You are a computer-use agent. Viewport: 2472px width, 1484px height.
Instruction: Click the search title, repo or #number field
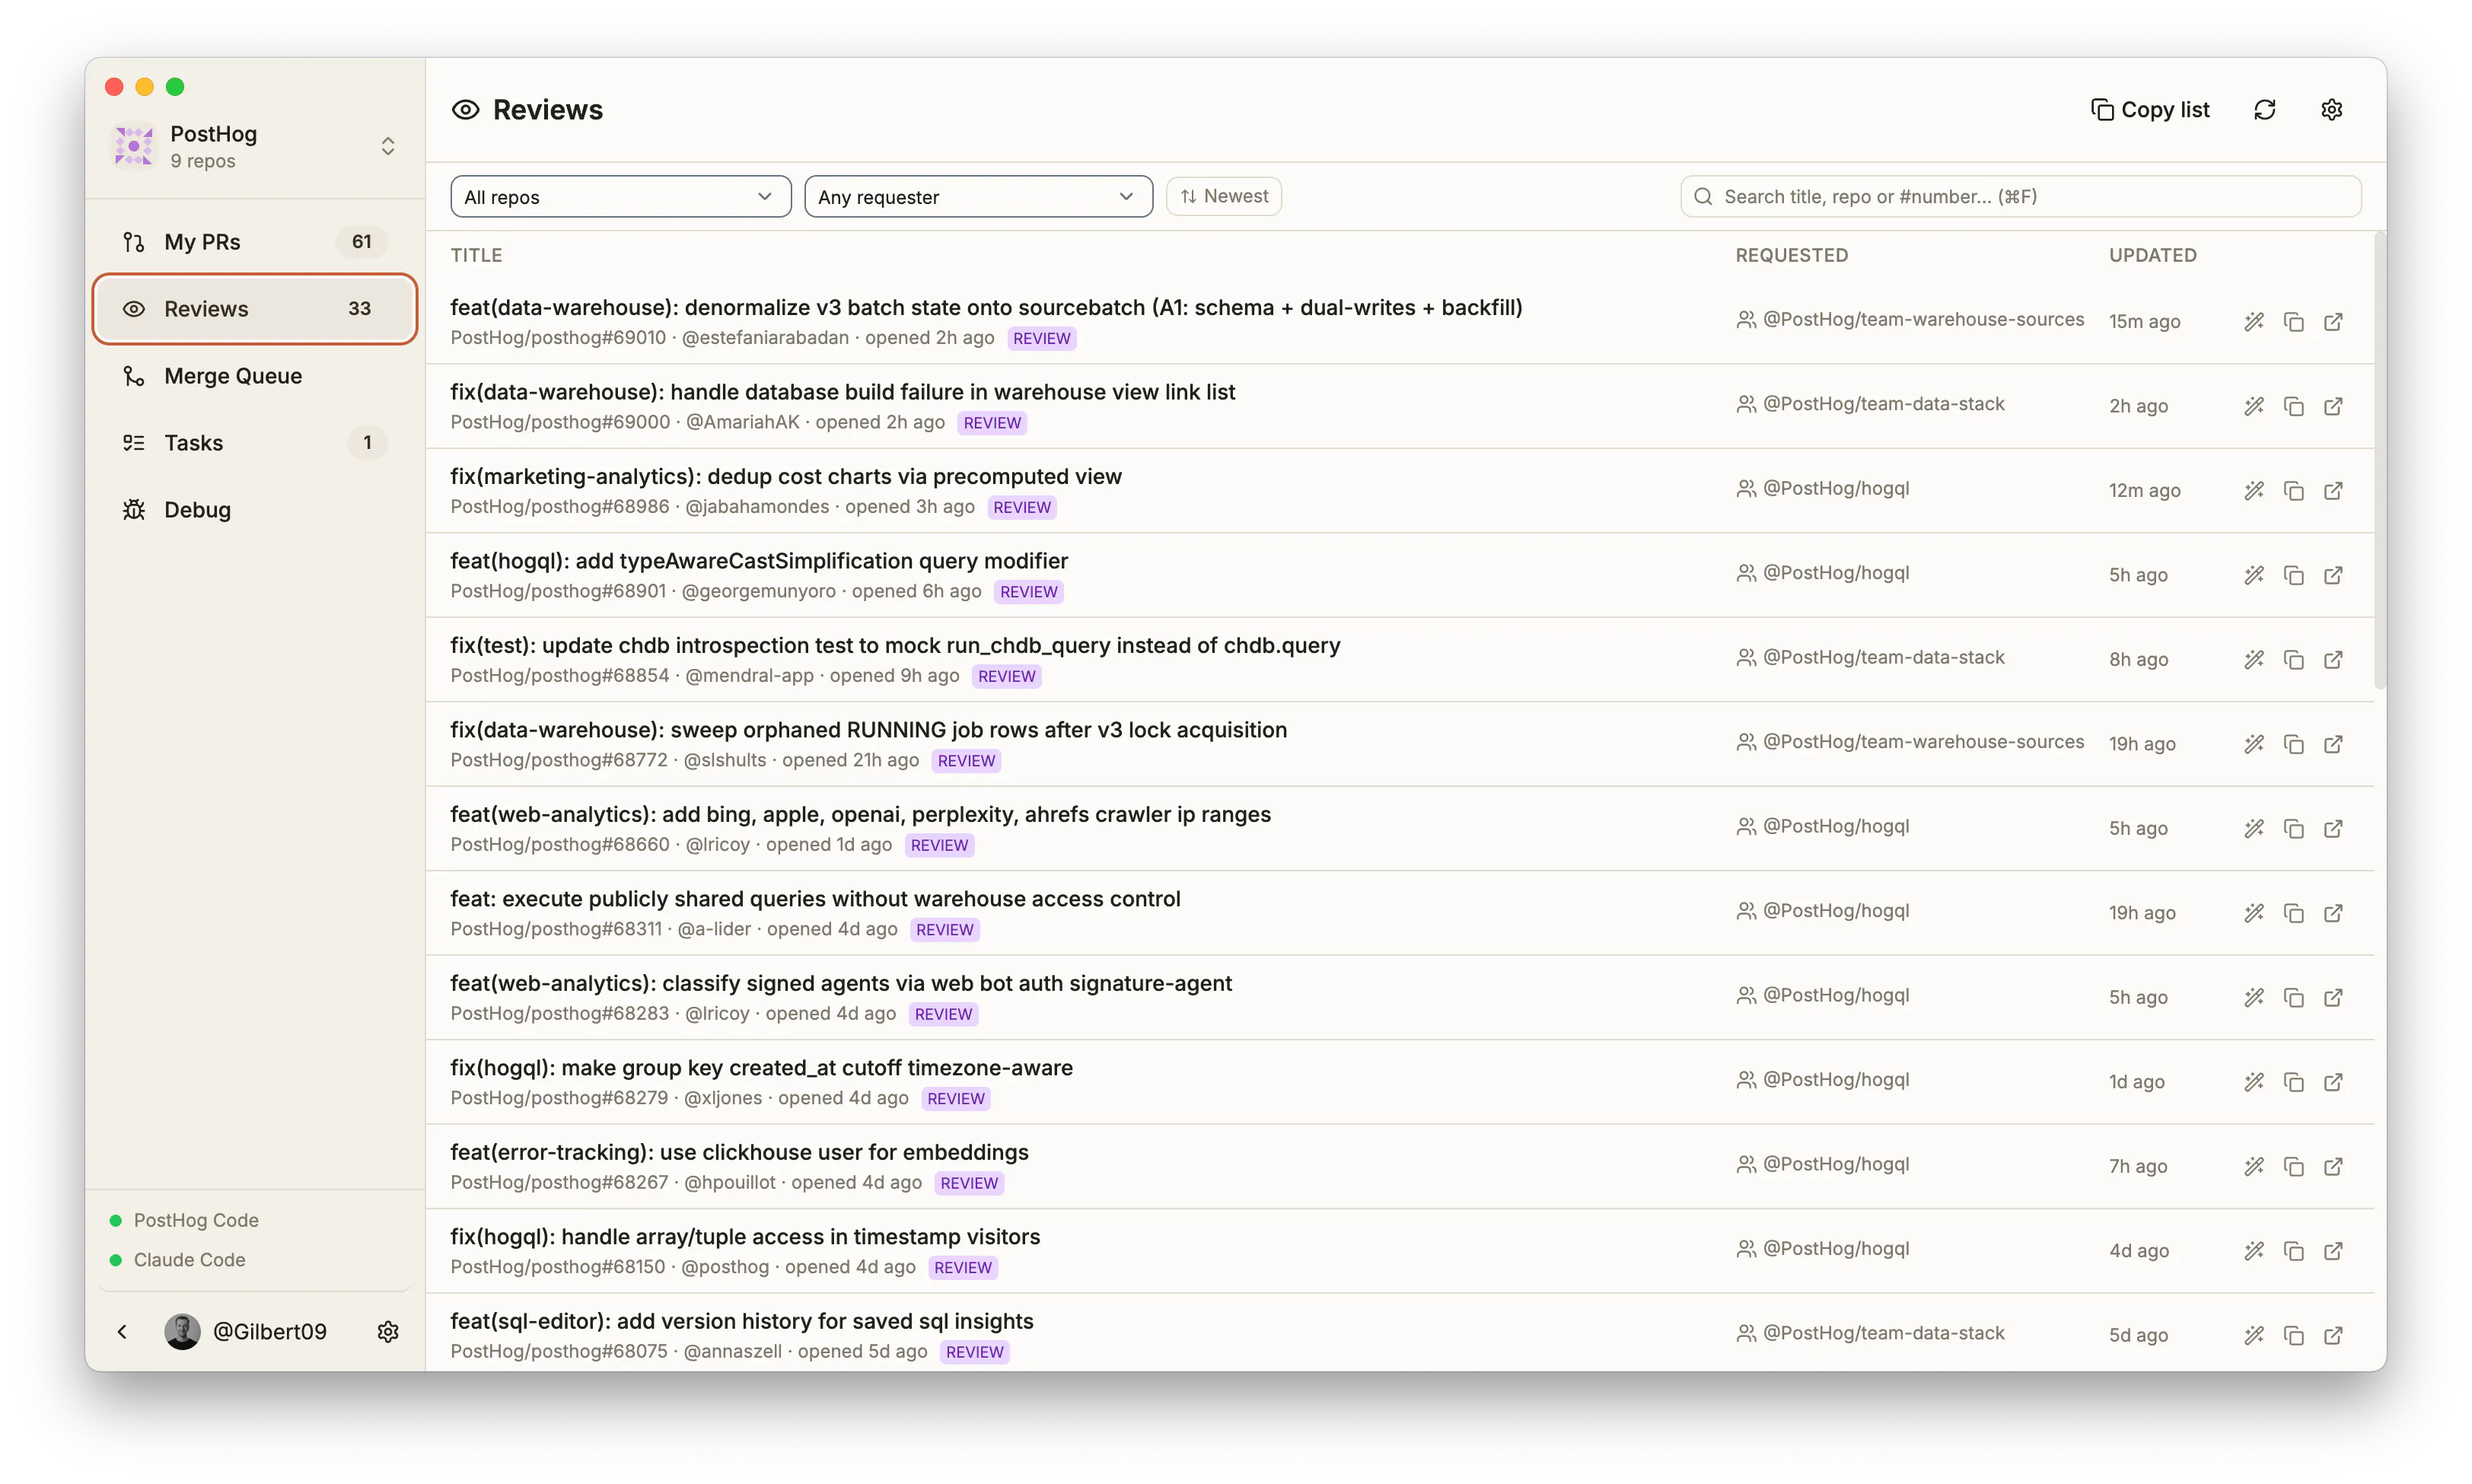click(x=2020, y=197)
